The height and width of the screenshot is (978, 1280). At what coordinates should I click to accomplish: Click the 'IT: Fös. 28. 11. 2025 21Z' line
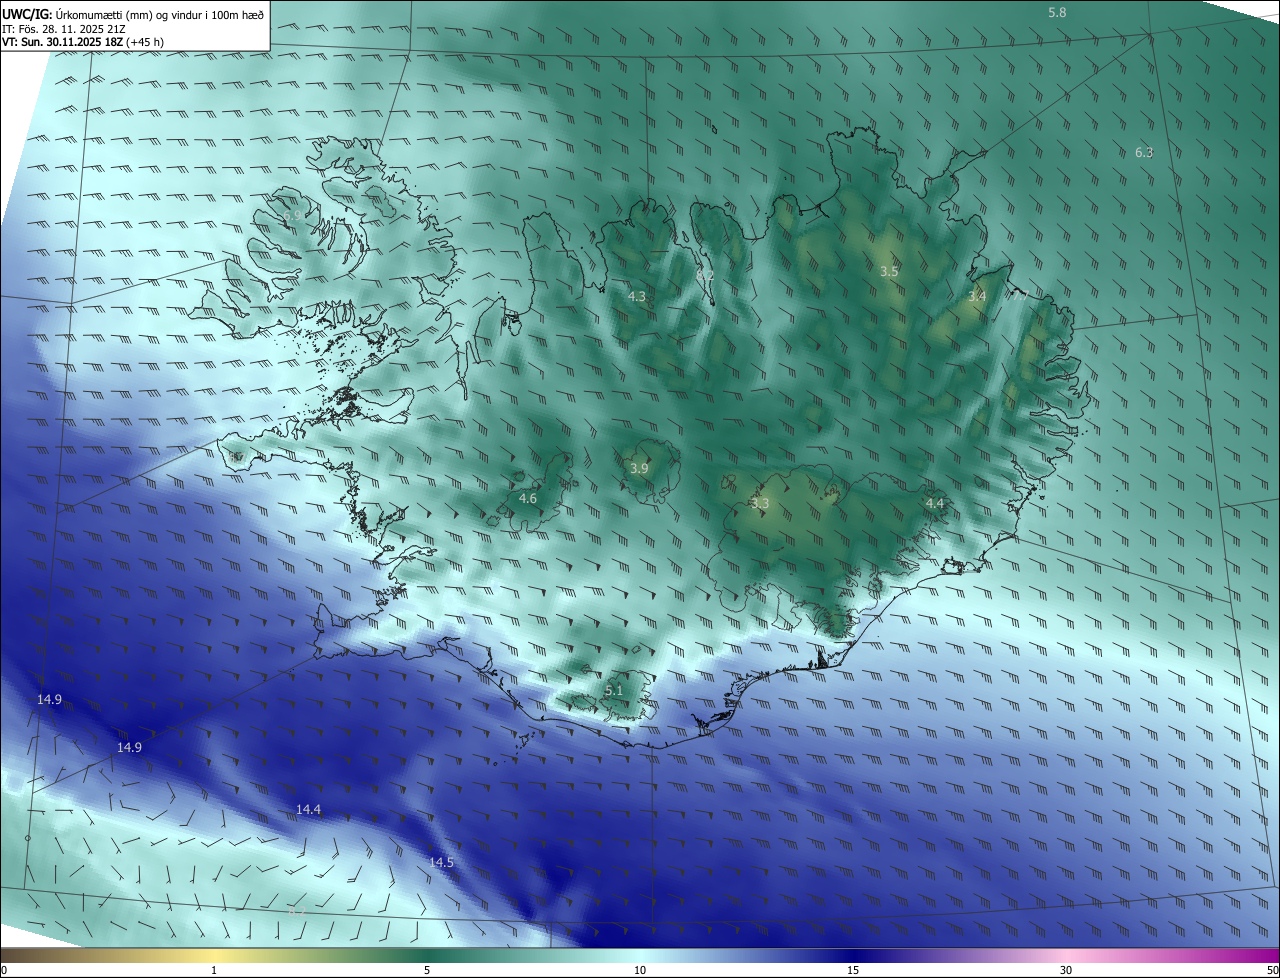[64, 28]
